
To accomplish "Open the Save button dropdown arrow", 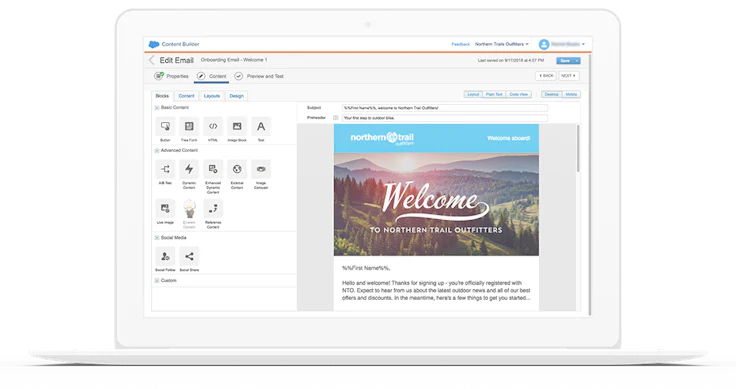I will pyautogui.click(x=577, y=61).
